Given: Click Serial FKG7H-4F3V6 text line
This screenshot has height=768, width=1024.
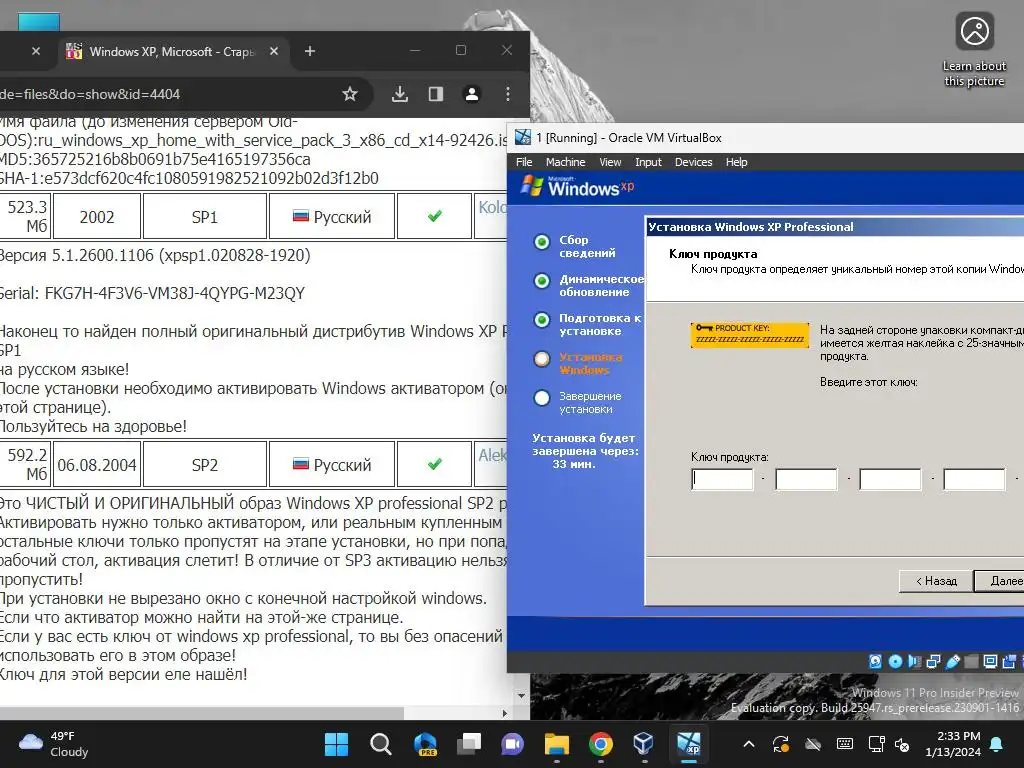Looking at the screenshot, I should pyautogui.click(x=152, y=293).
